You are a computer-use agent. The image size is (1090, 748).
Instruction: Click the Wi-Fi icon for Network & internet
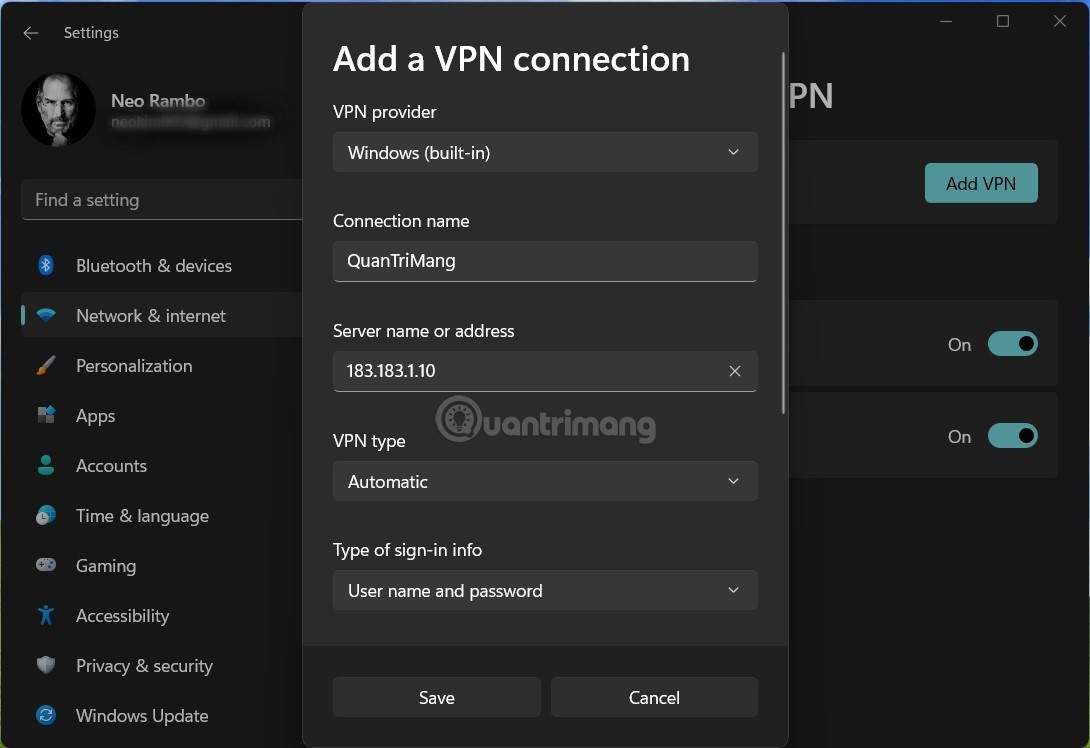pos(46,315)
